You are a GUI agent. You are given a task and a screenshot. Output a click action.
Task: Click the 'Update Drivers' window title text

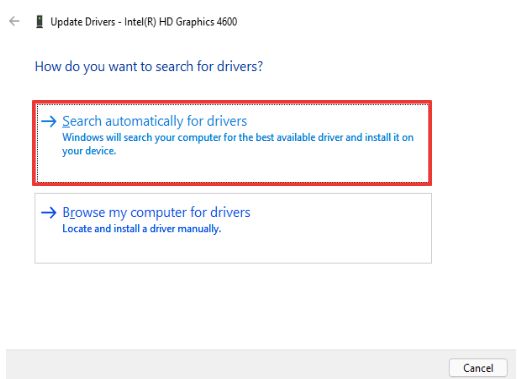point(83,22)
